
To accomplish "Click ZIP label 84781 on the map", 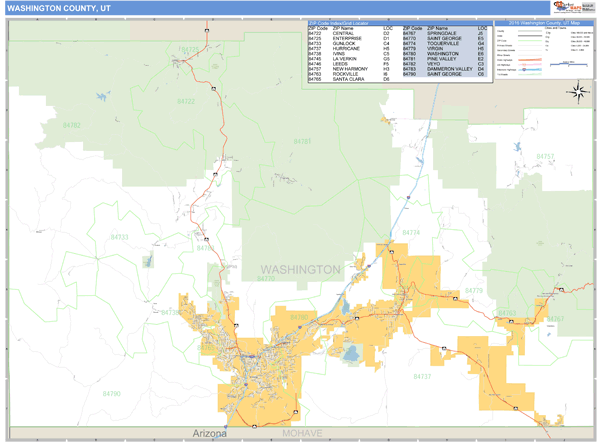I will 302,142.
